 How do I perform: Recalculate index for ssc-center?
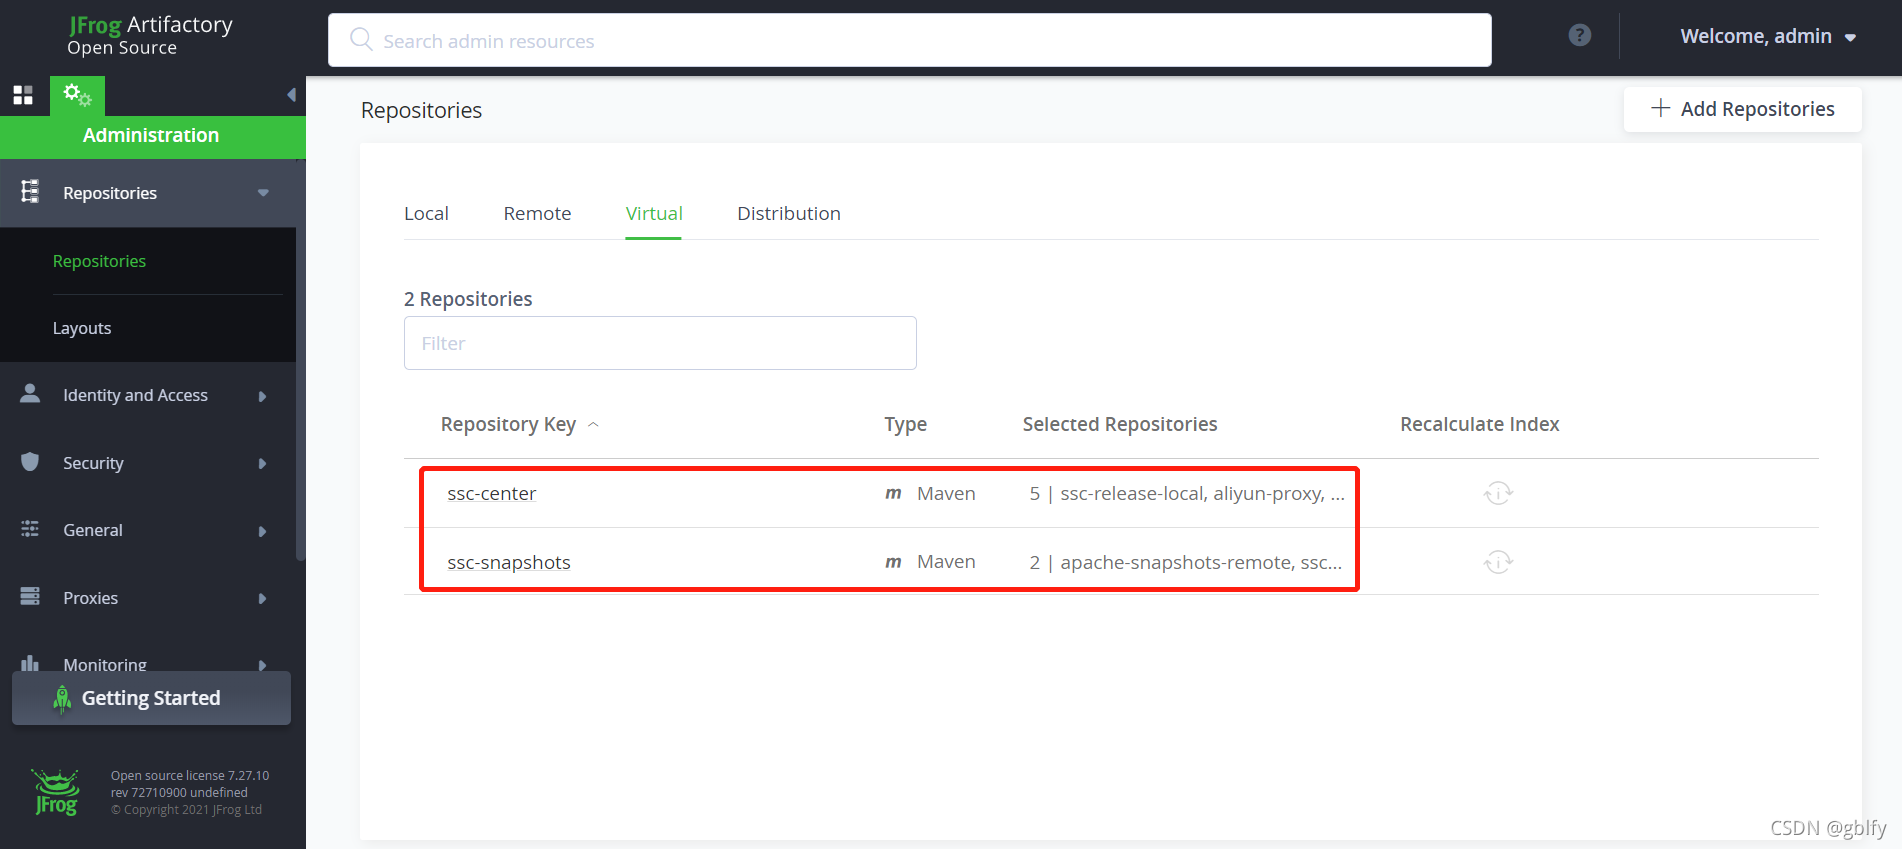[x=1498, y=493]
